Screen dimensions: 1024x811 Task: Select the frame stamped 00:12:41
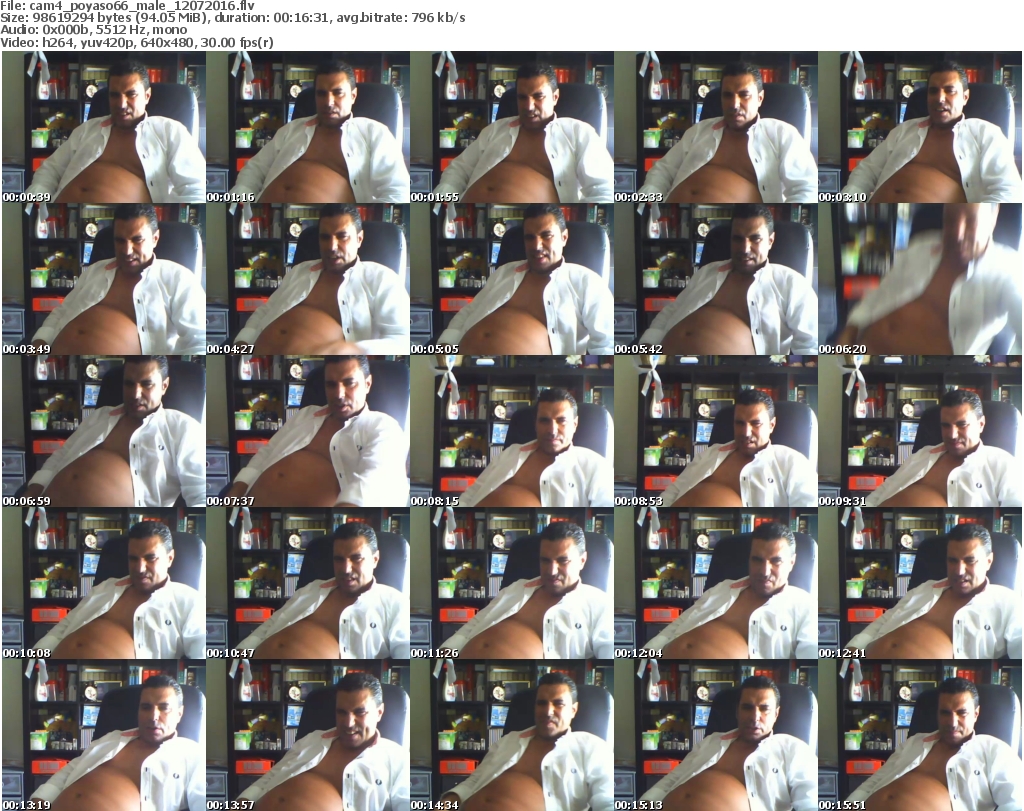pos(920,584)
